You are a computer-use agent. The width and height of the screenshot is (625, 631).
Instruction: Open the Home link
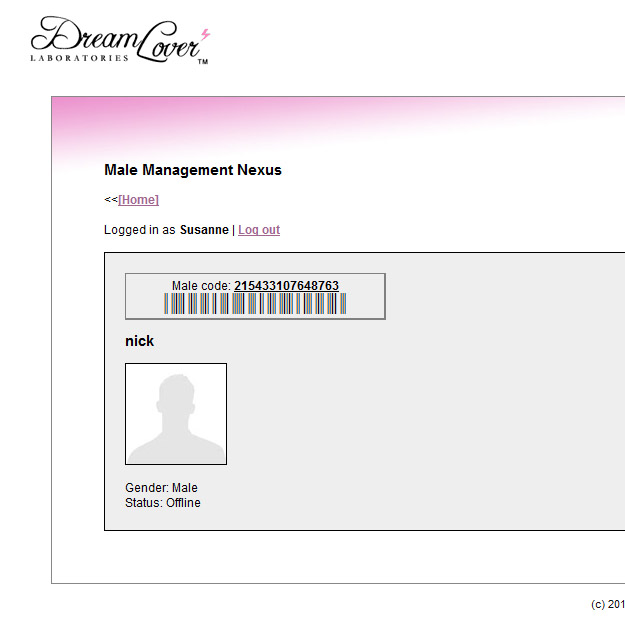[138, 200]
